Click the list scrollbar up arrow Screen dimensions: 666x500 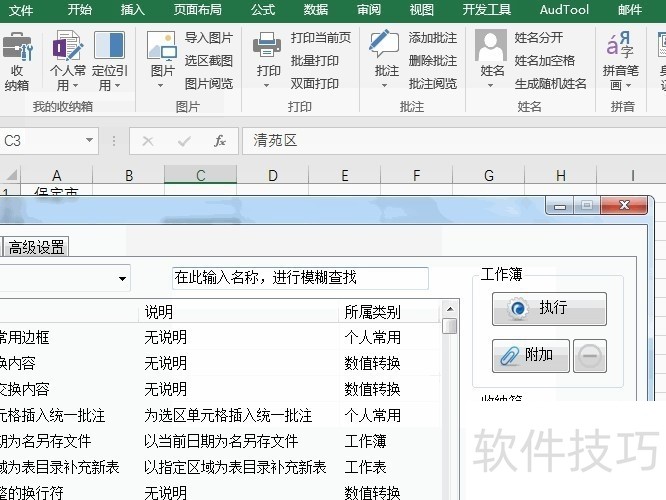(x=450, y=309)
